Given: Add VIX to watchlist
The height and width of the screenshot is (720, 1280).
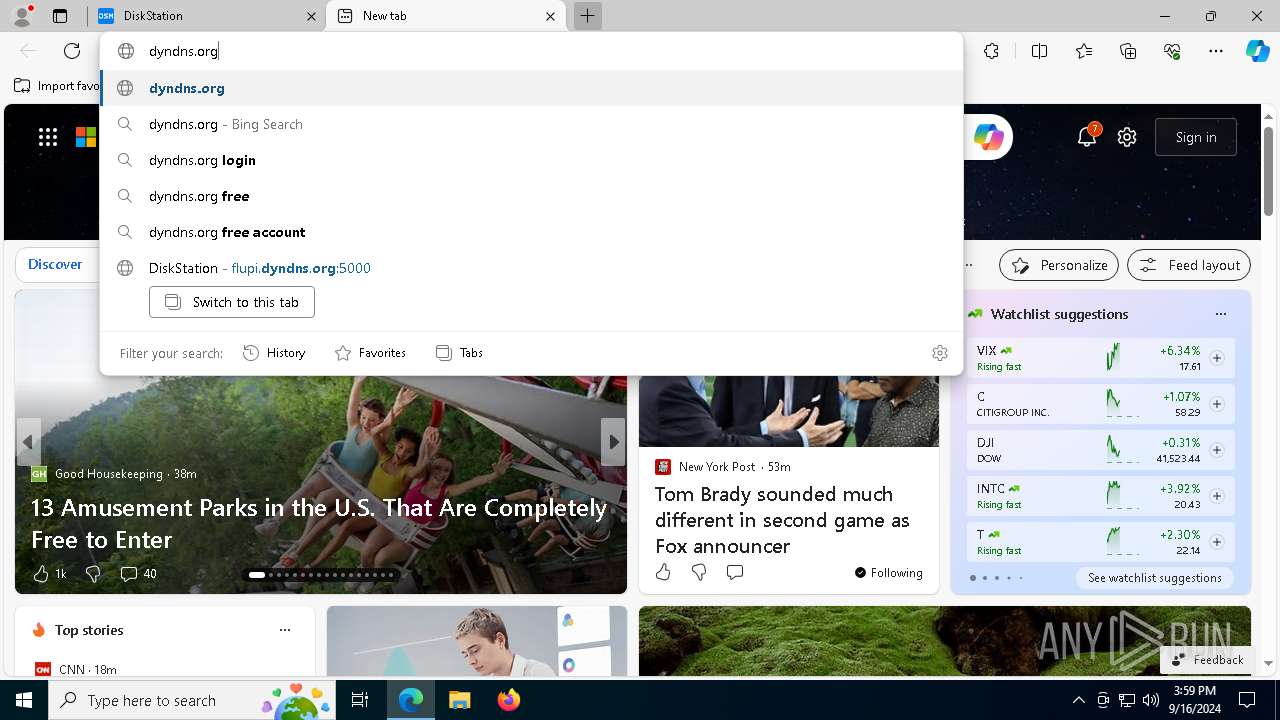Looking at the screenshot, I should point(1216,358).
